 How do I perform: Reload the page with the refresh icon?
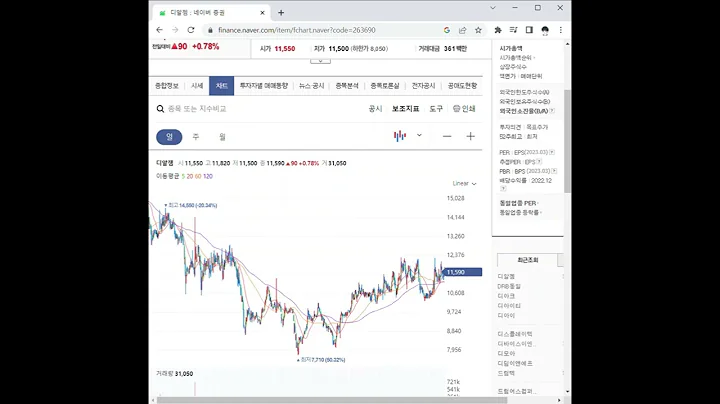click(x=191, y=30)
